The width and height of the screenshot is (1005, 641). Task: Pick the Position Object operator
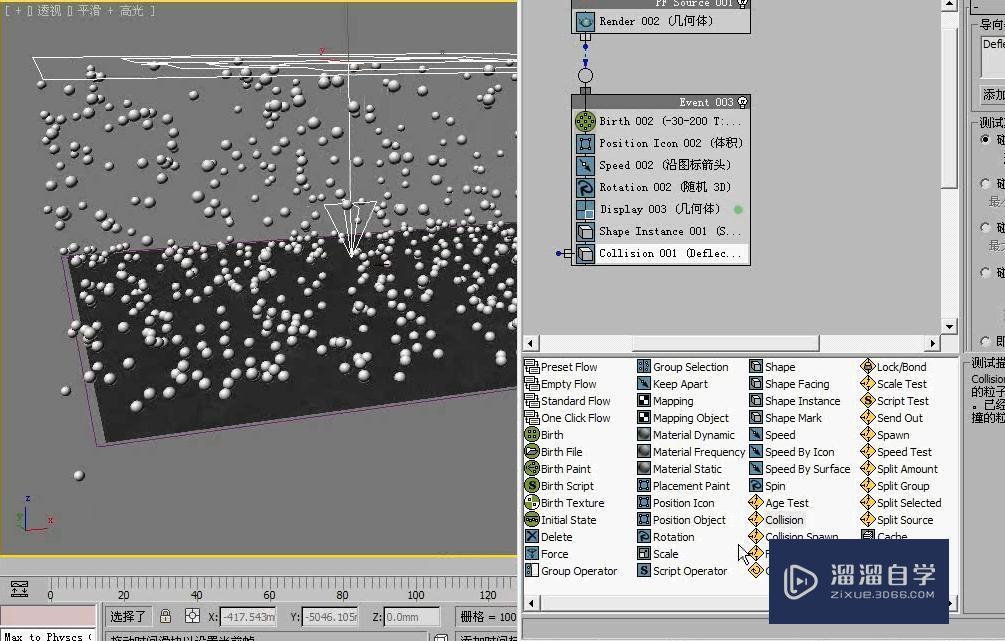pyautogui.click(x=681, y=520)
